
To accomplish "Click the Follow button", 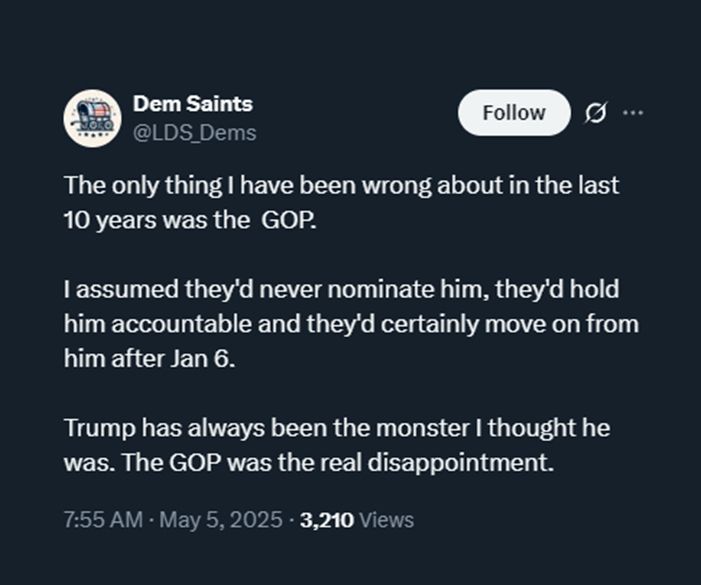I will click(514, 112).
